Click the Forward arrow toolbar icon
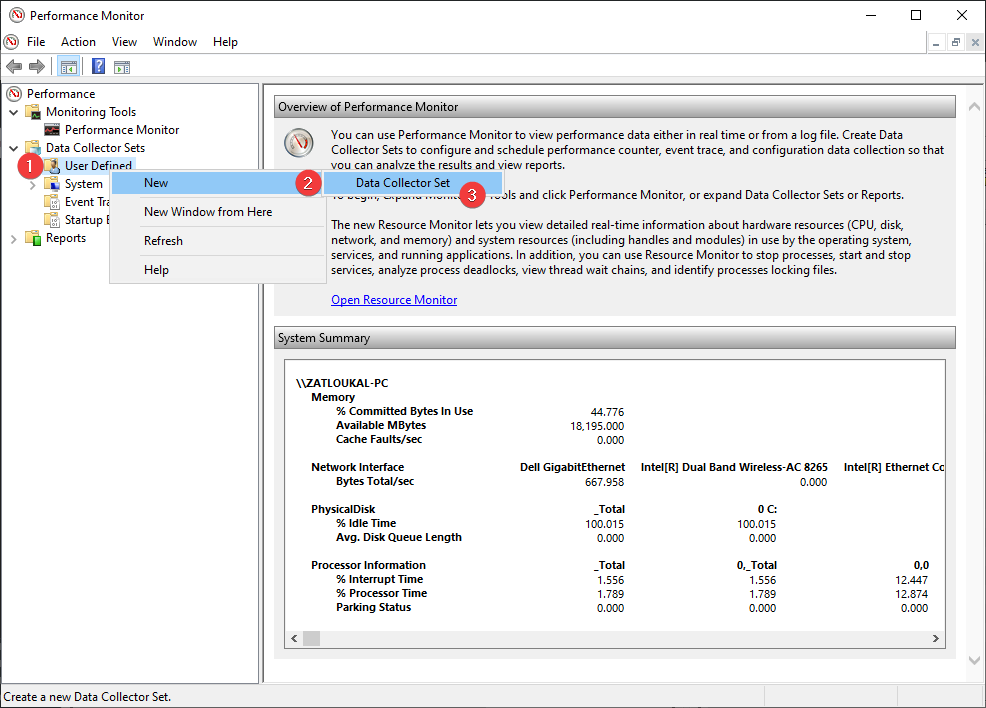986x708 pixels. coord(37,67)
